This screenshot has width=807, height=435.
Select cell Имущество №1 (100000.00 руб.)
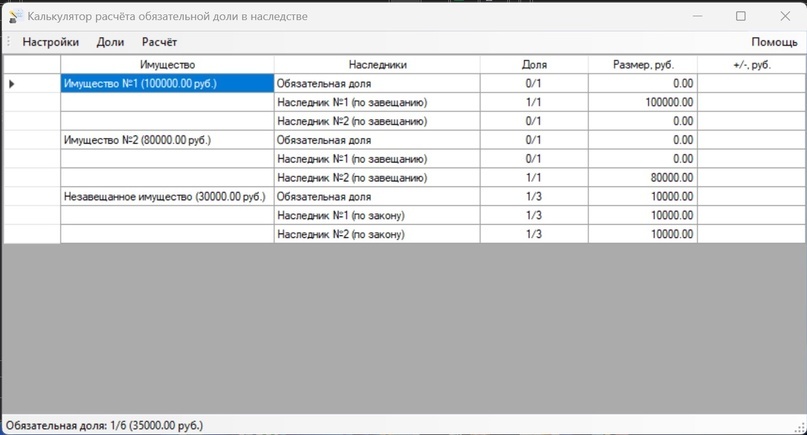[x=167, y=83]
